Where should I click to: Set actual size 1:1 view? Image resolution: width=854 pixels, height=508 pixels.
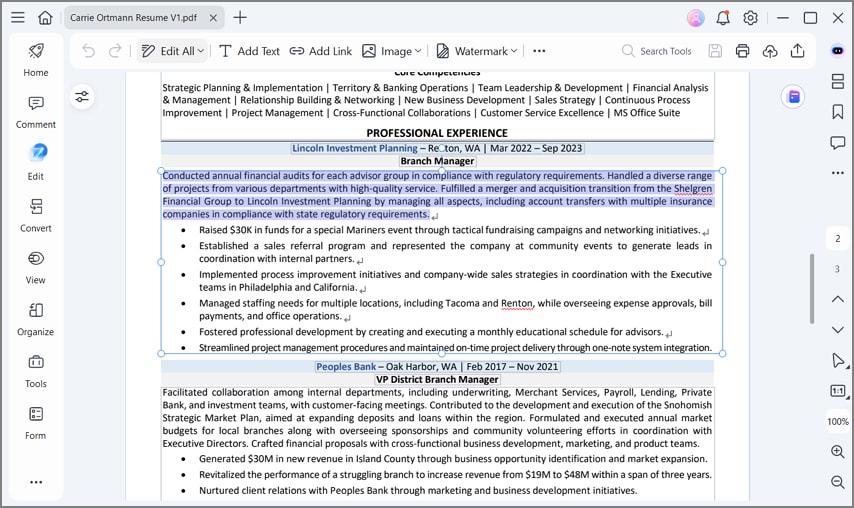[838, 391]
